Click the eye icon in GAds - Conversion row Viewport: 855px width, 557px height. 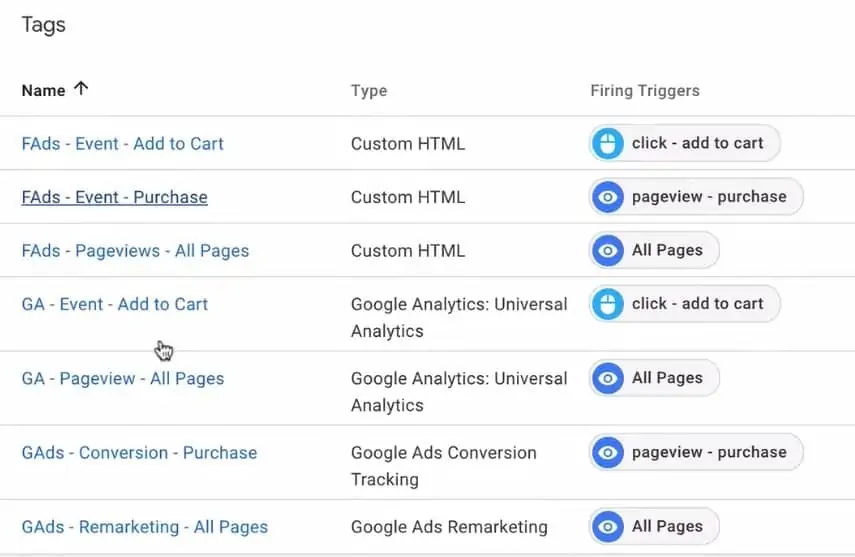(x=607, y=452)
